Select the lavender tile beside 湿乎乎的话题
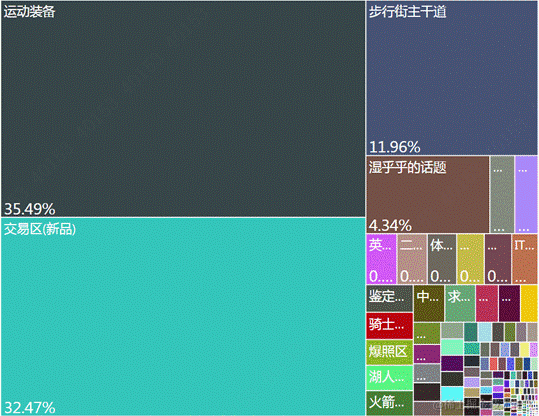The image size is (539, 416). (526, 195)
